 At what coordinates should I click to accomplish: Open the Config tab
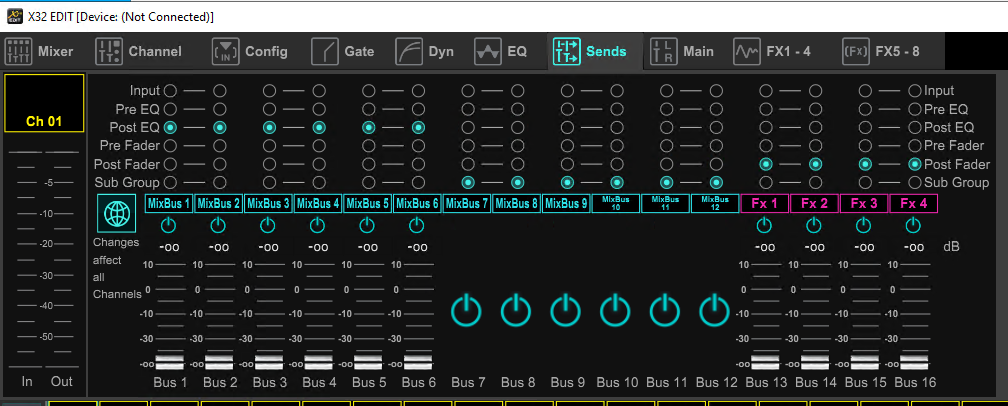click(249, 51)
